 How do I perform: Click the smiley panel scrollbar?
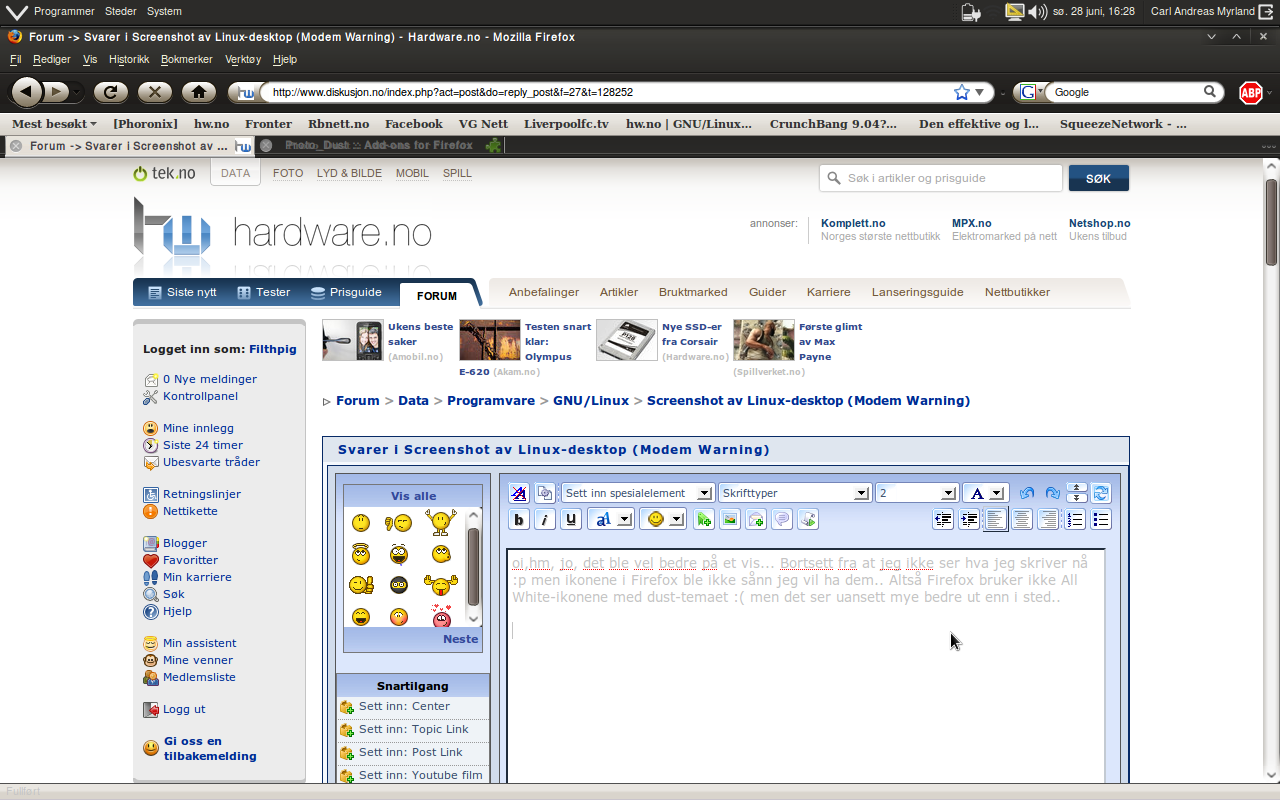(474, 566)
